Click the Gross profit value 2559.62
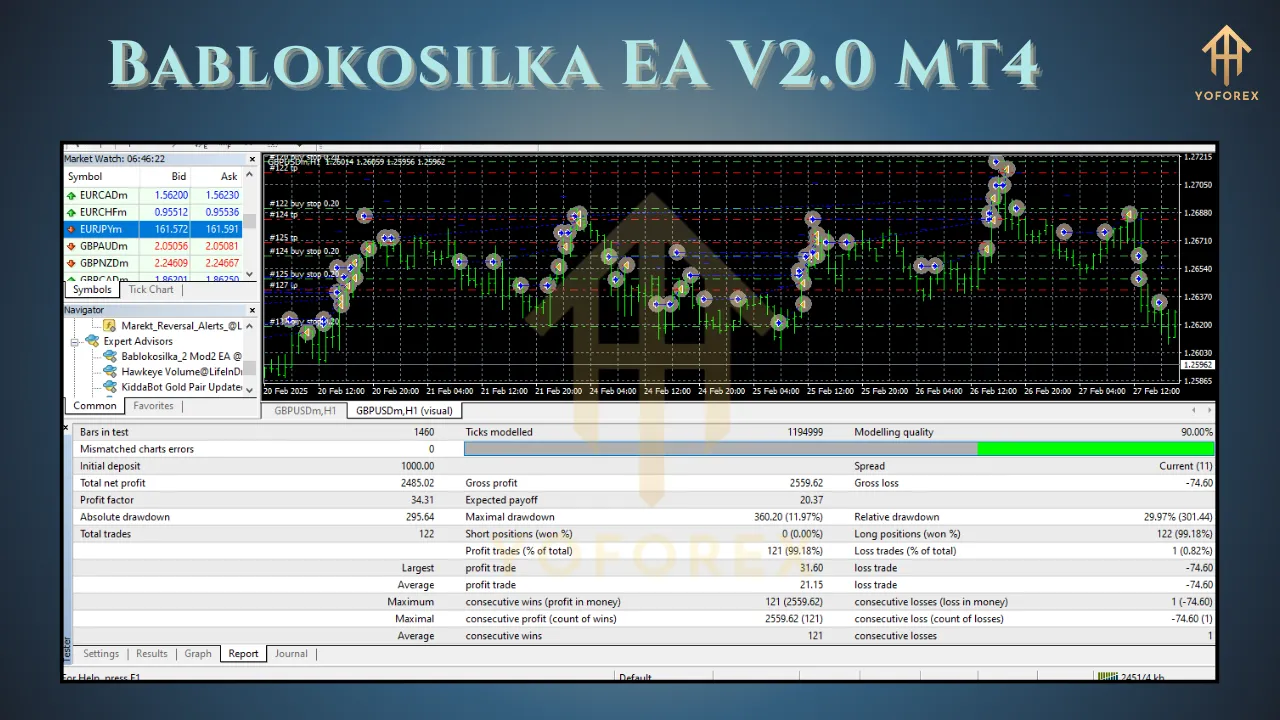 (x=805, y=483)
